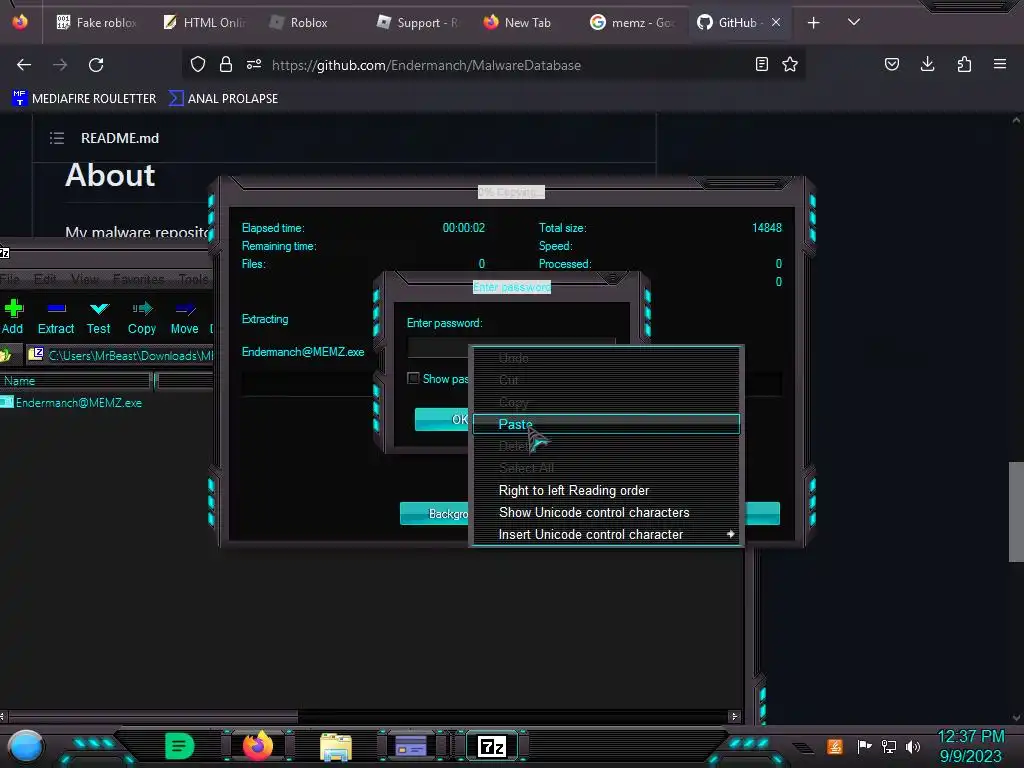This screenshot has height=768, width=1024.
Task: Switch to the Support tab
Action: (419, 23)
